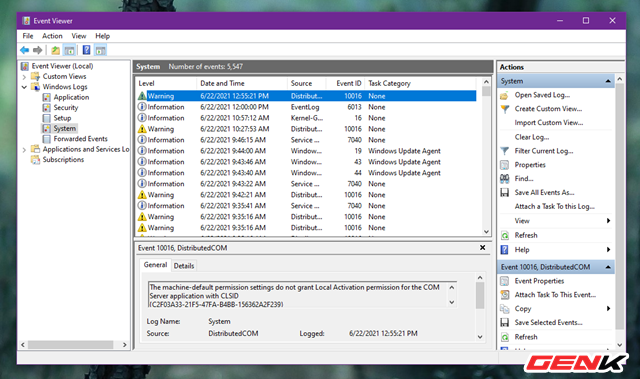Viewport: 640px width, 379px height.
Task: Click Save All Events As disk icon
Action: click(x=505, y=193)
